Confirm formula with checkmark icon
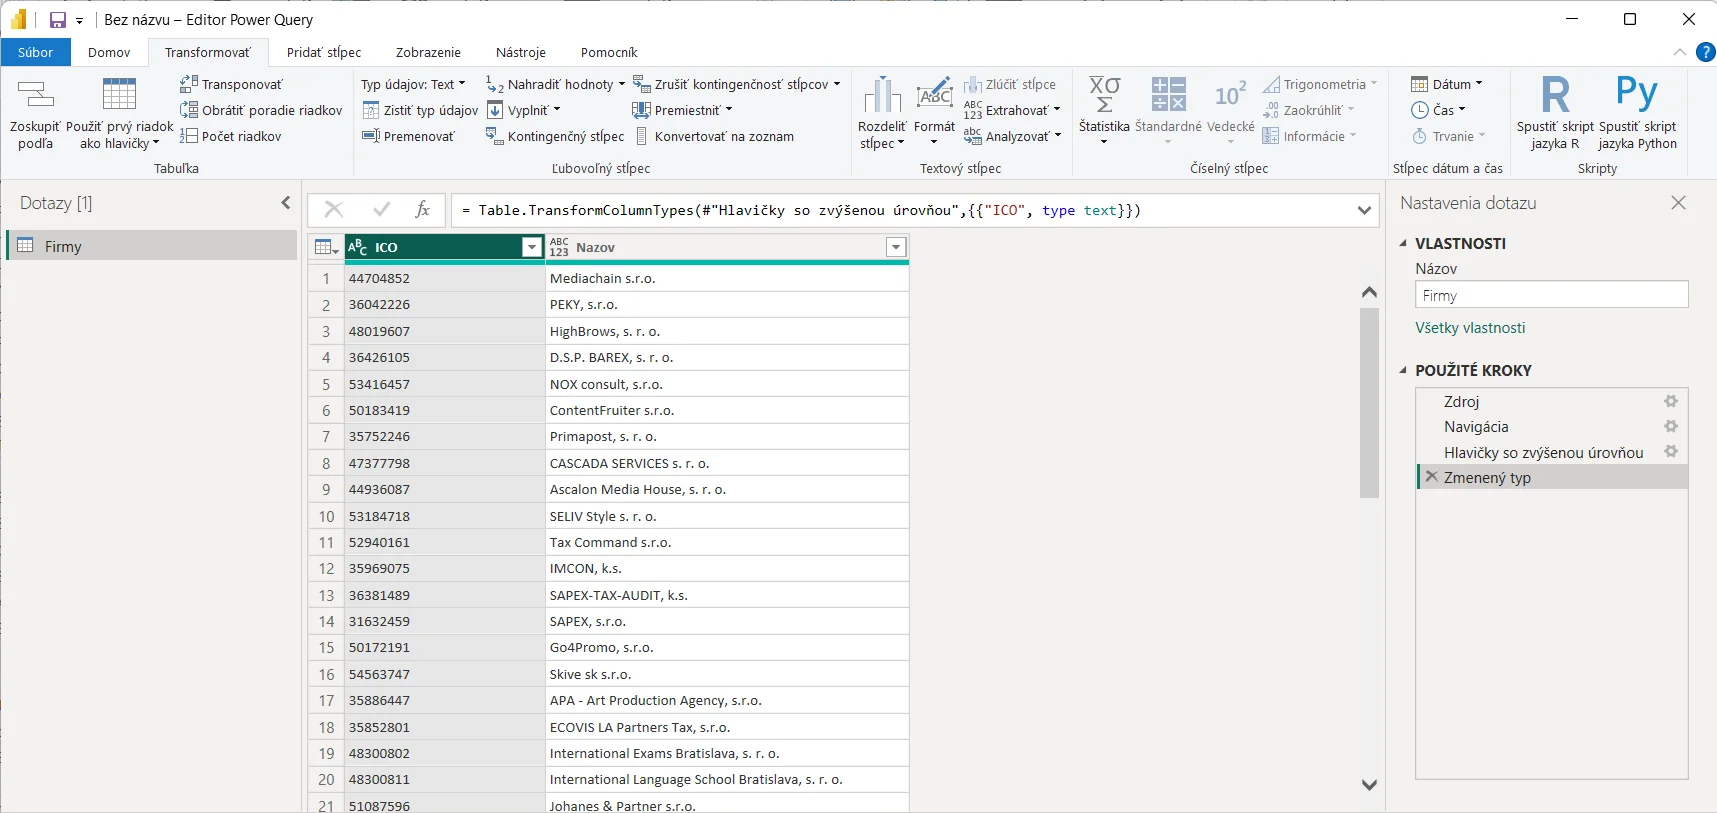 381,210
